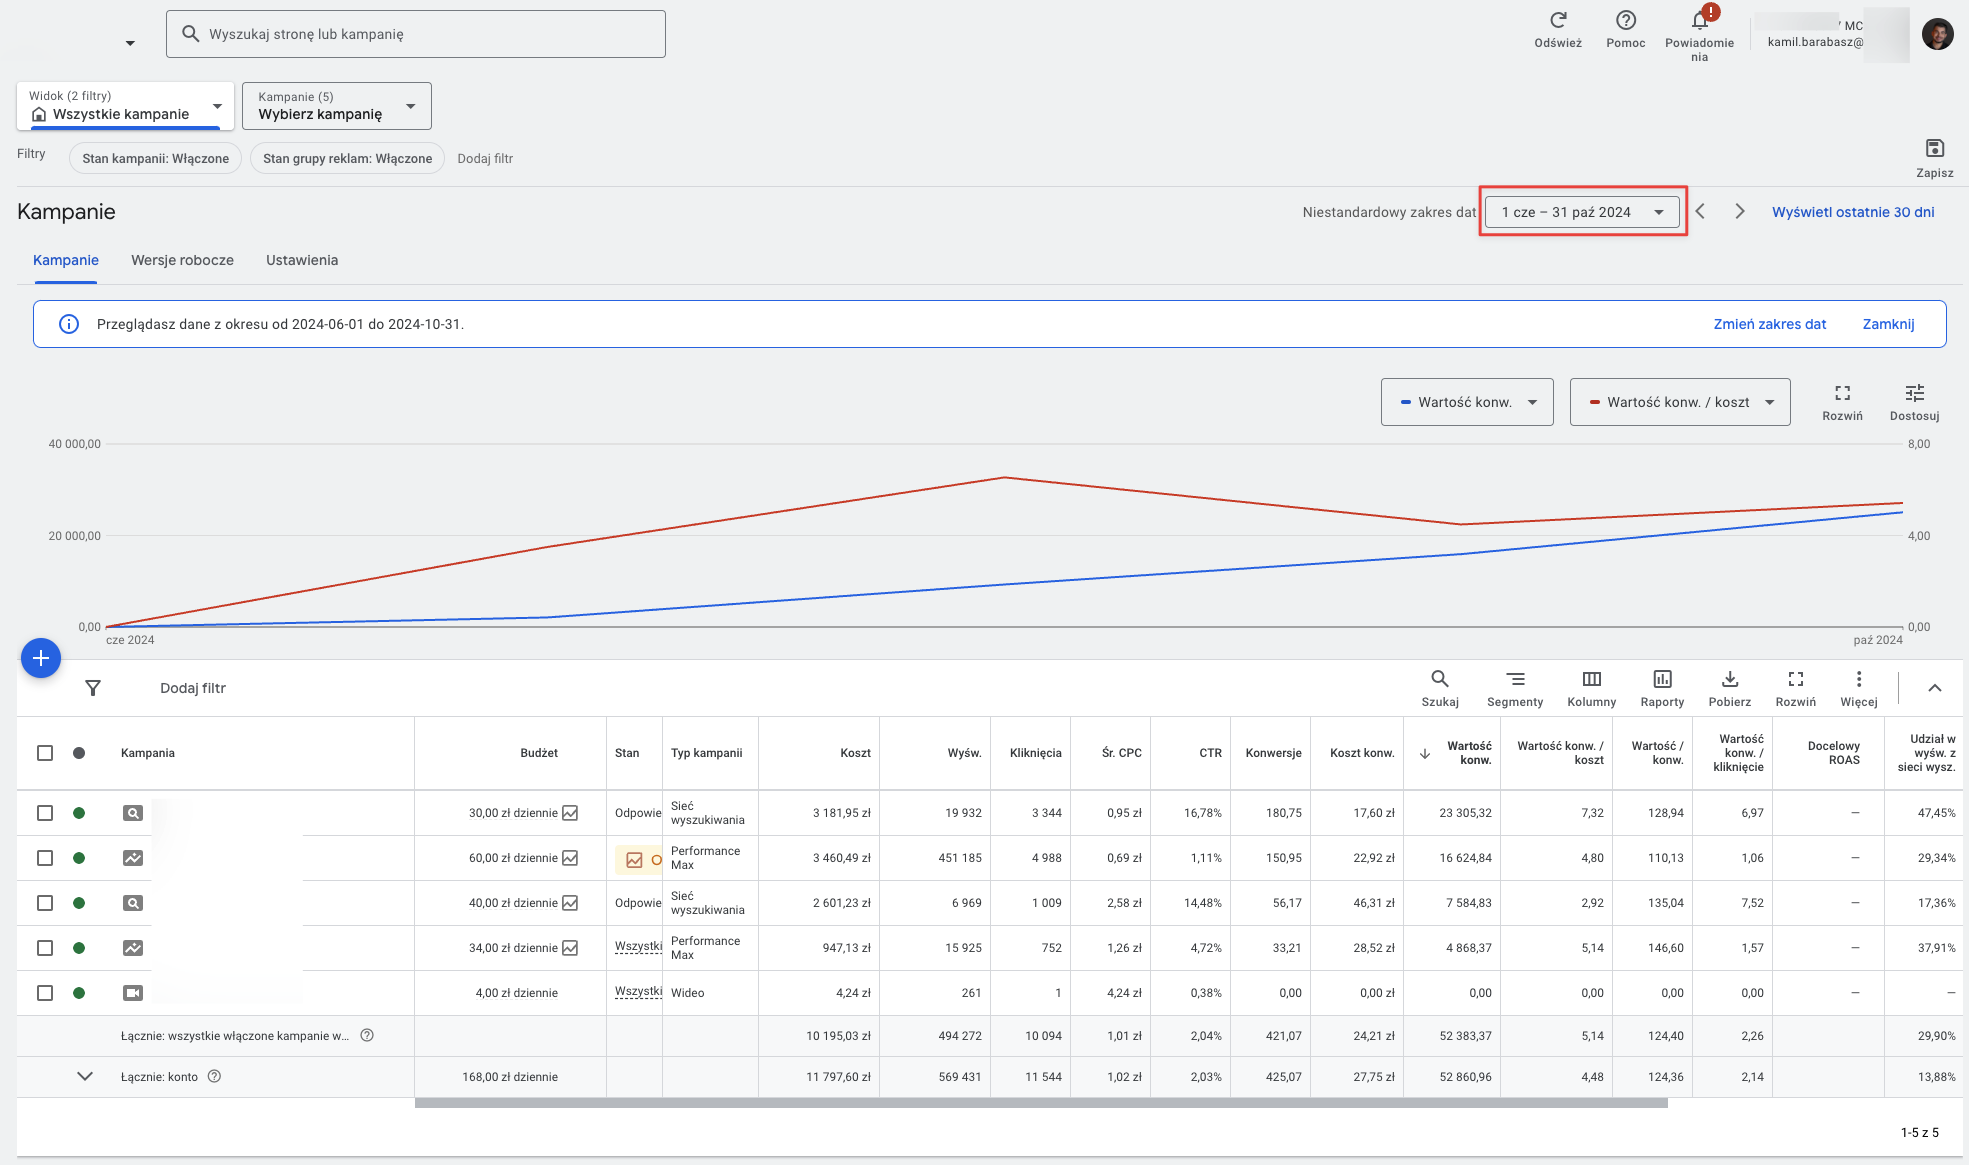Click budget chart icon for 60,00 zł campaign
Image resolution: width=1969 pixels, height=1165 pixels.
pyautogui.click(x=570, y=858)
